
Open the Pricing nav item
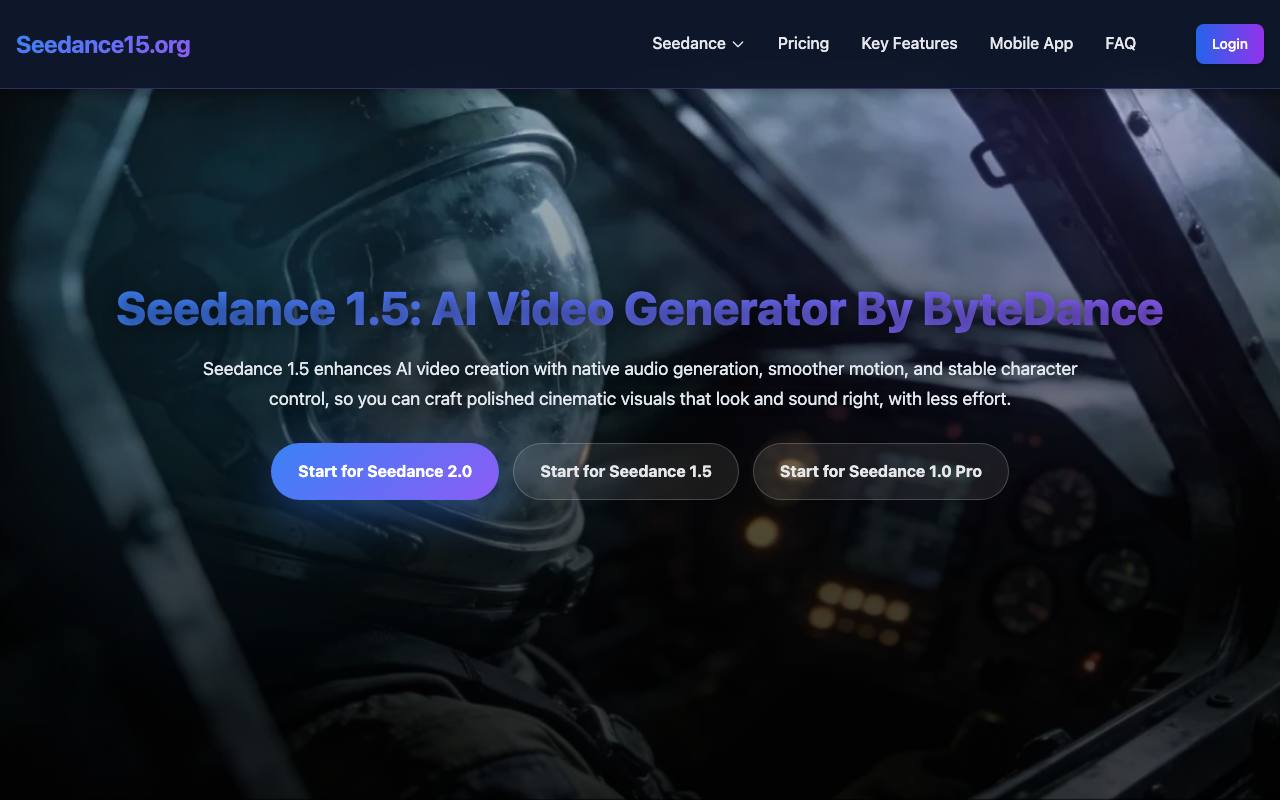pyautogui.click(x=803, y=43)
